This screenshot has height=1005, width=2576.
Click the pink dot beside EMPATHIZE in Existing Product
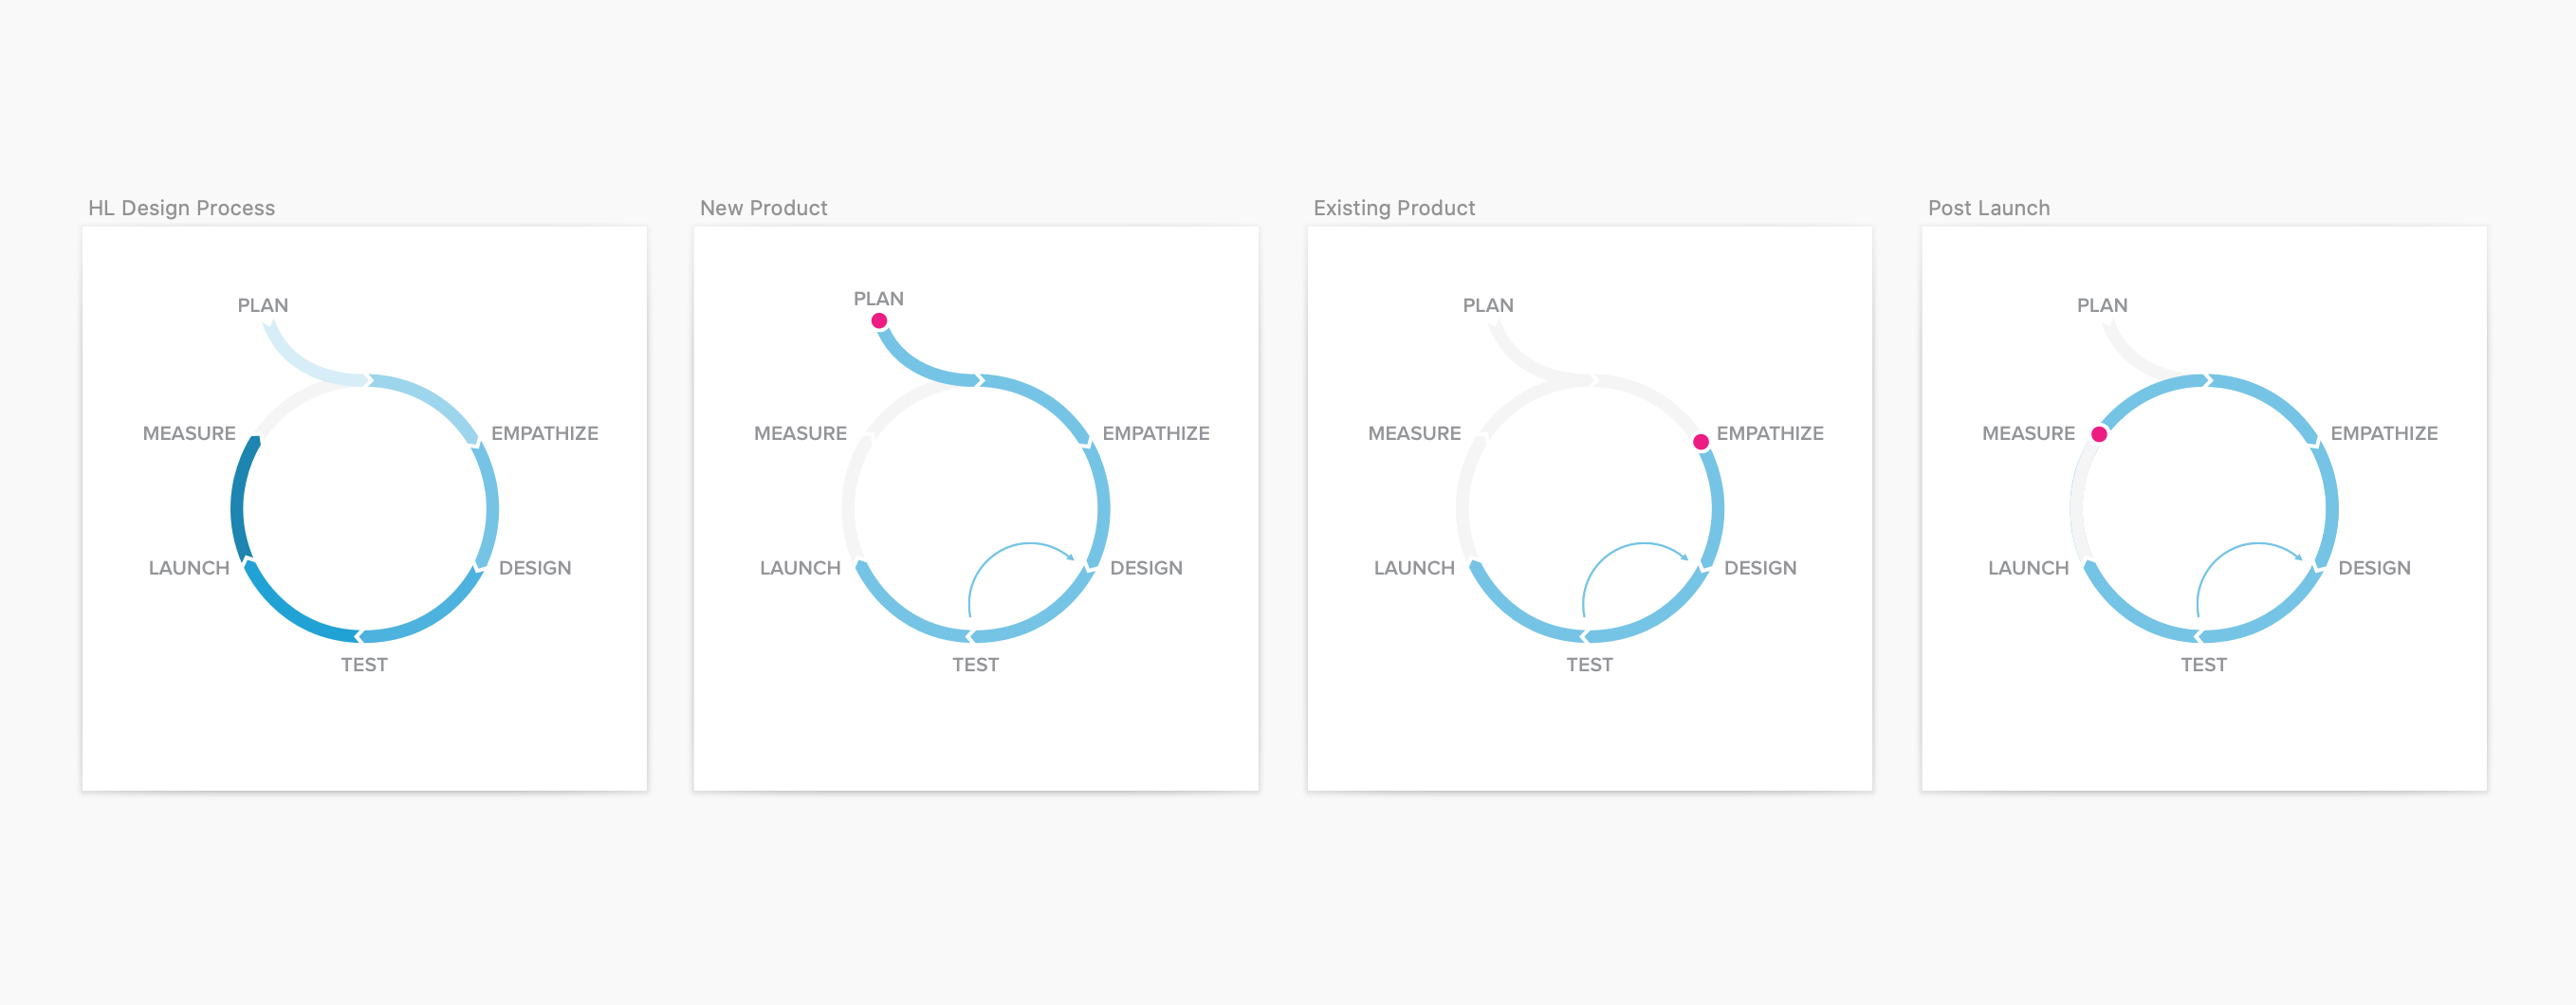[x=1700, y=442]
